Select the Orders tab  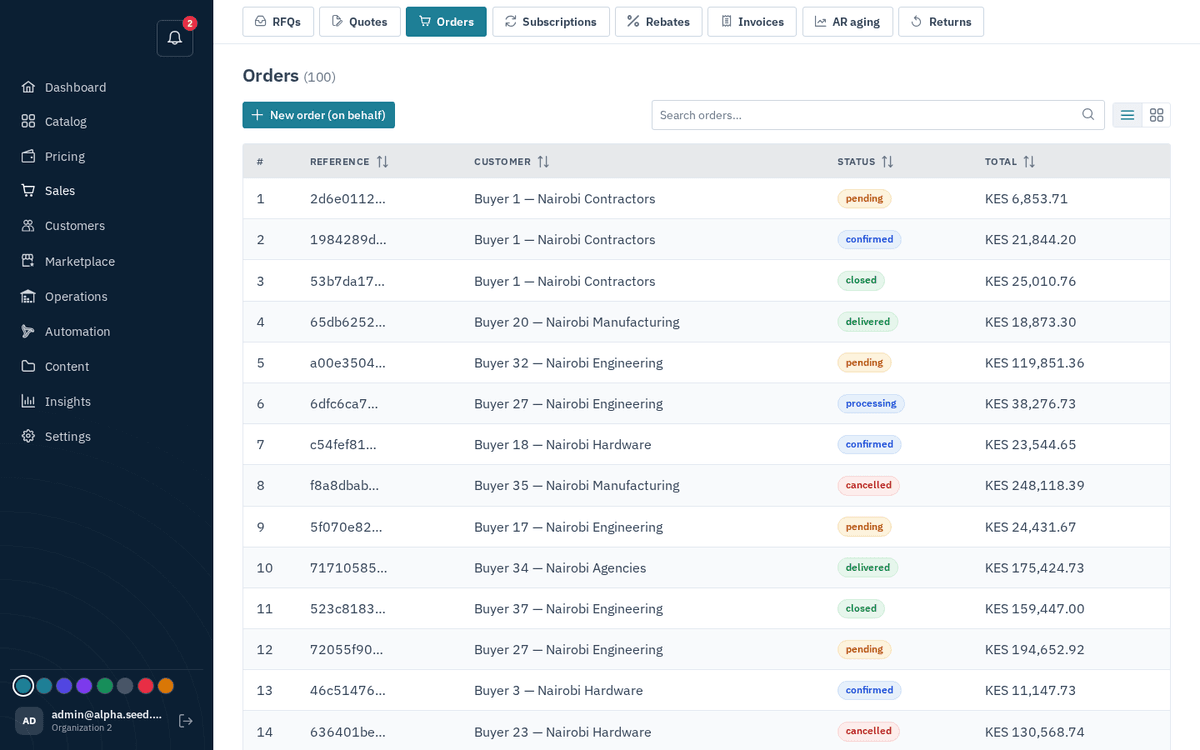click(446, 22)
